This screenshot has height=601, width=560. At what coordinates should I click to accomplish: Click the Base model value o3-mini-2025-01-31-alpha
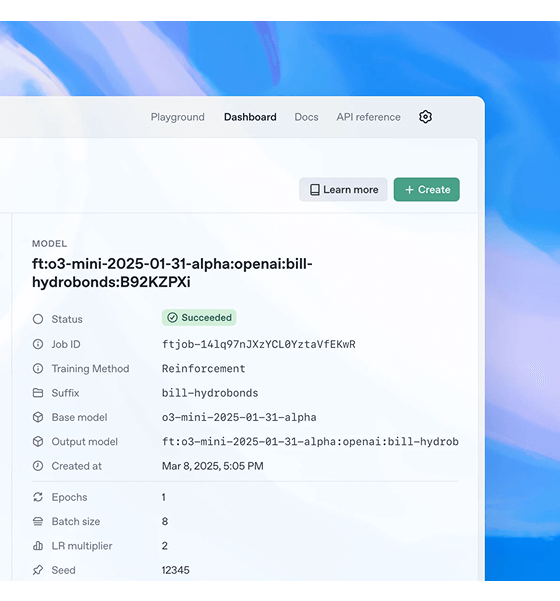[x=239, y=417]
